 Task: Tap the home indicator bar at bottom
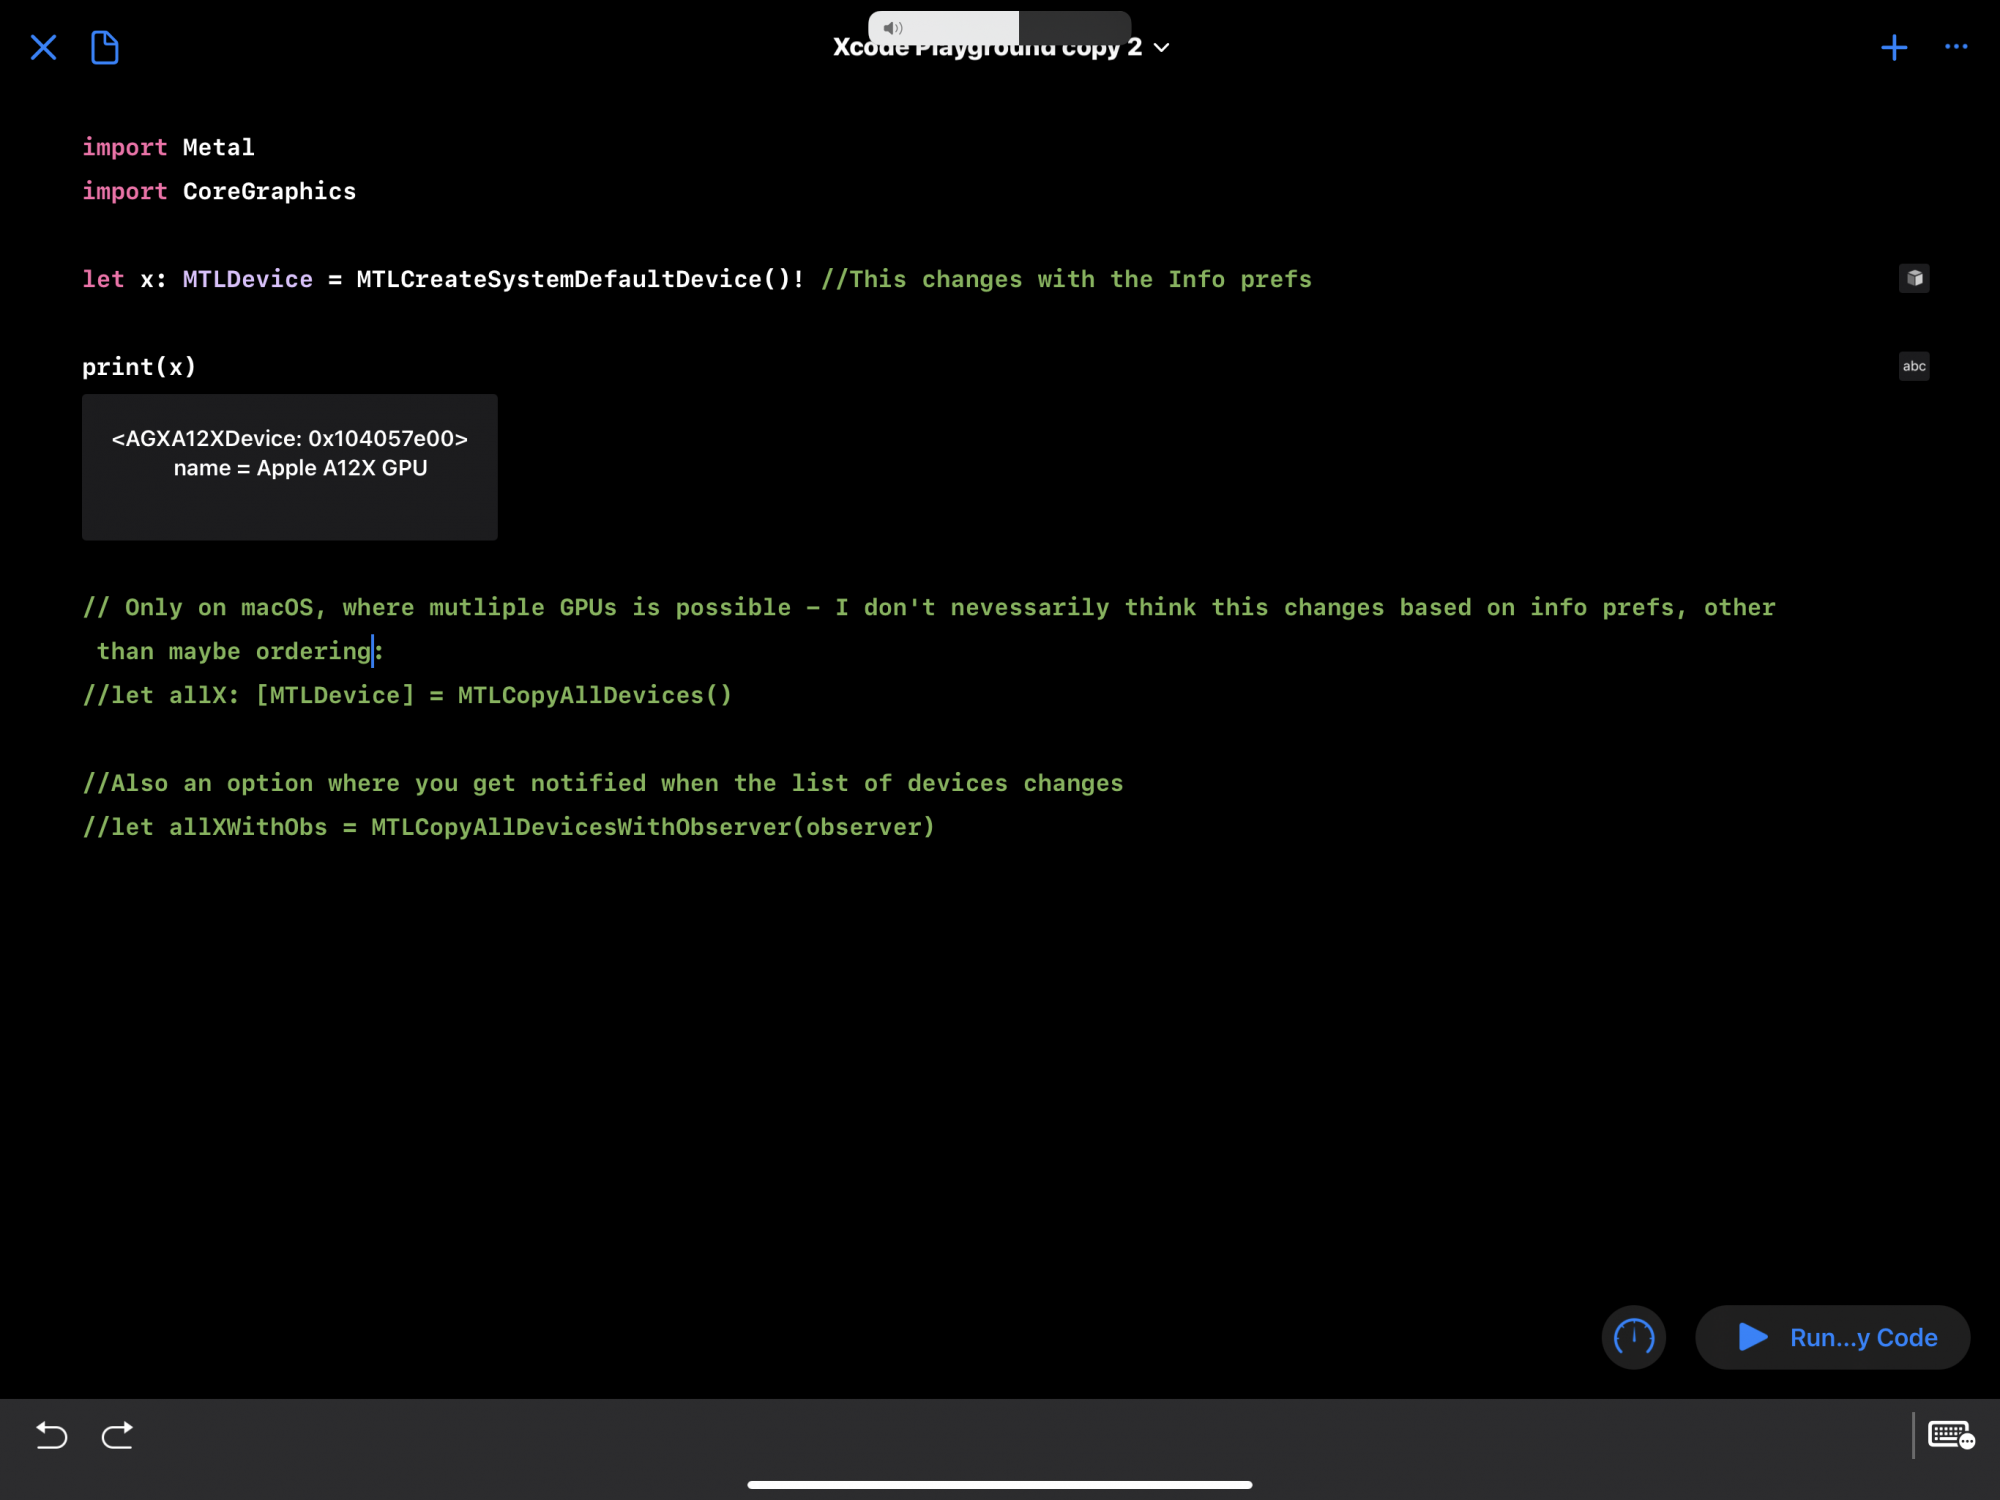click(999, 1485)
